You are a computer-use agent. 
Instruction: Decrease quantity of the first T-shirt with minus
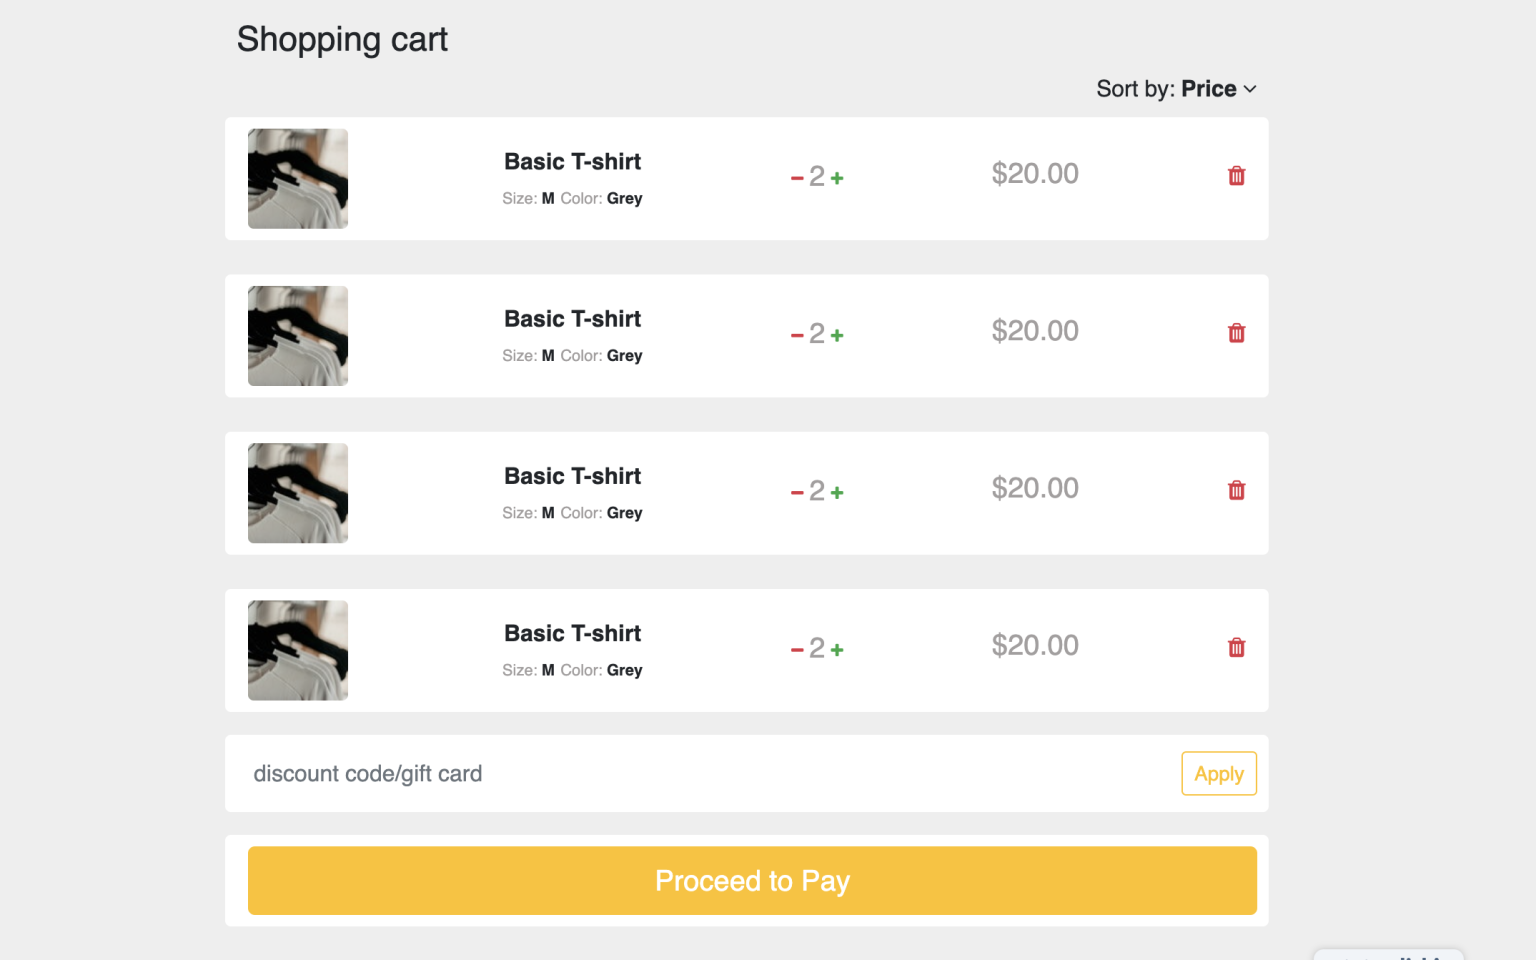pyautogui.click(x=796, y=176)
